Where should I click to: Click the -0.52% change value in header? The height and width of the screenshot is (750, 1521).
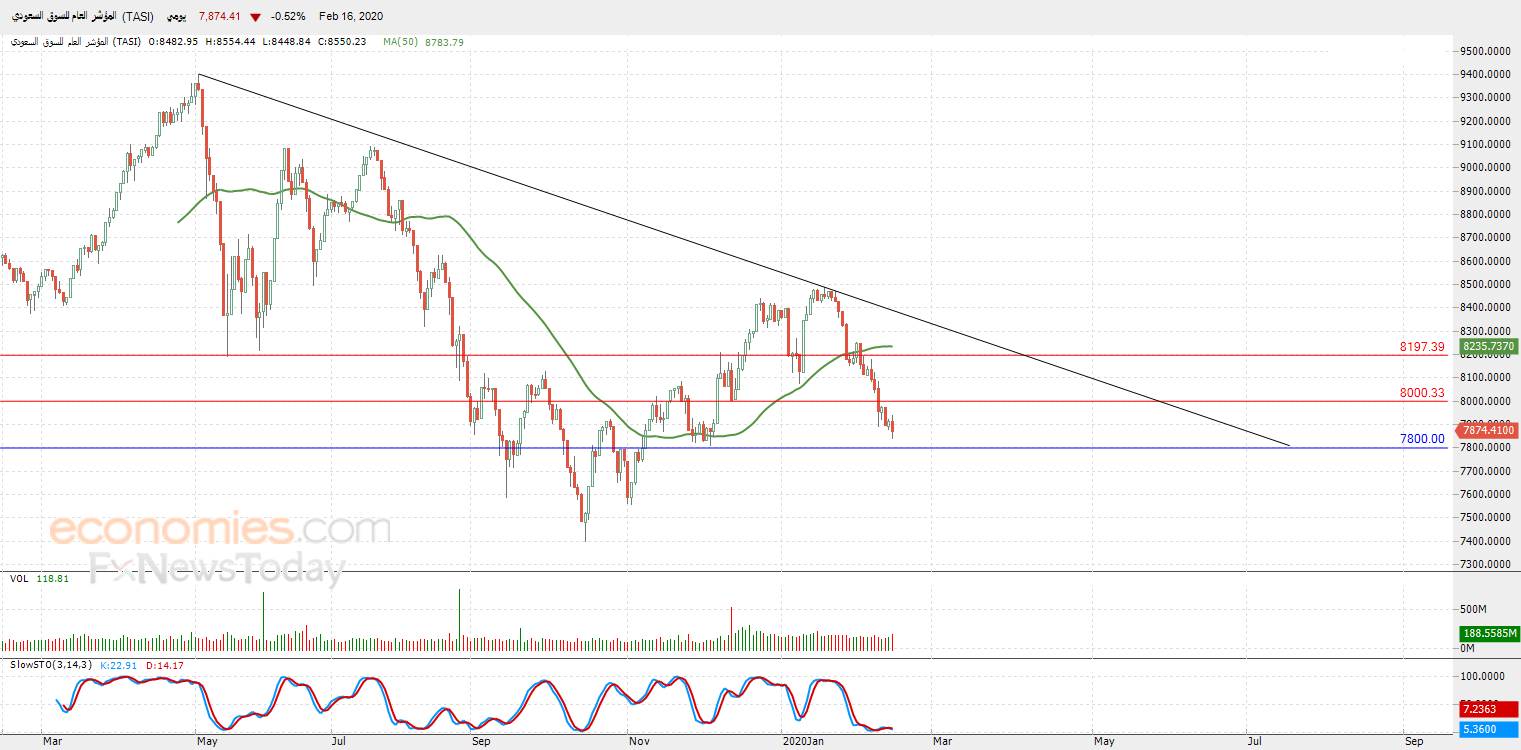(290, 17)
